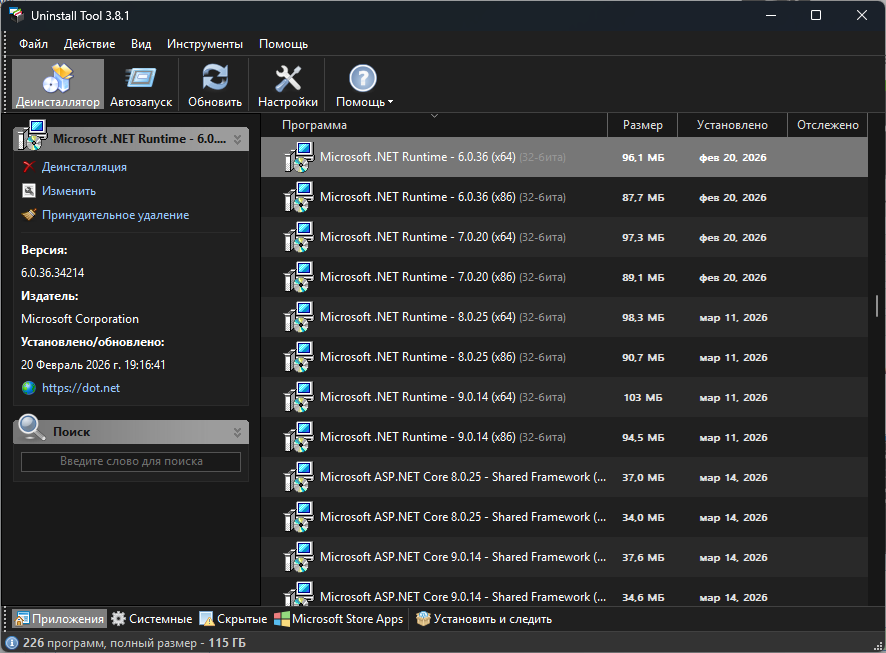Switch to the Скрытые tab
This screenshot has width=886, height=653.
pyautogui.click(x=233, y=619)
